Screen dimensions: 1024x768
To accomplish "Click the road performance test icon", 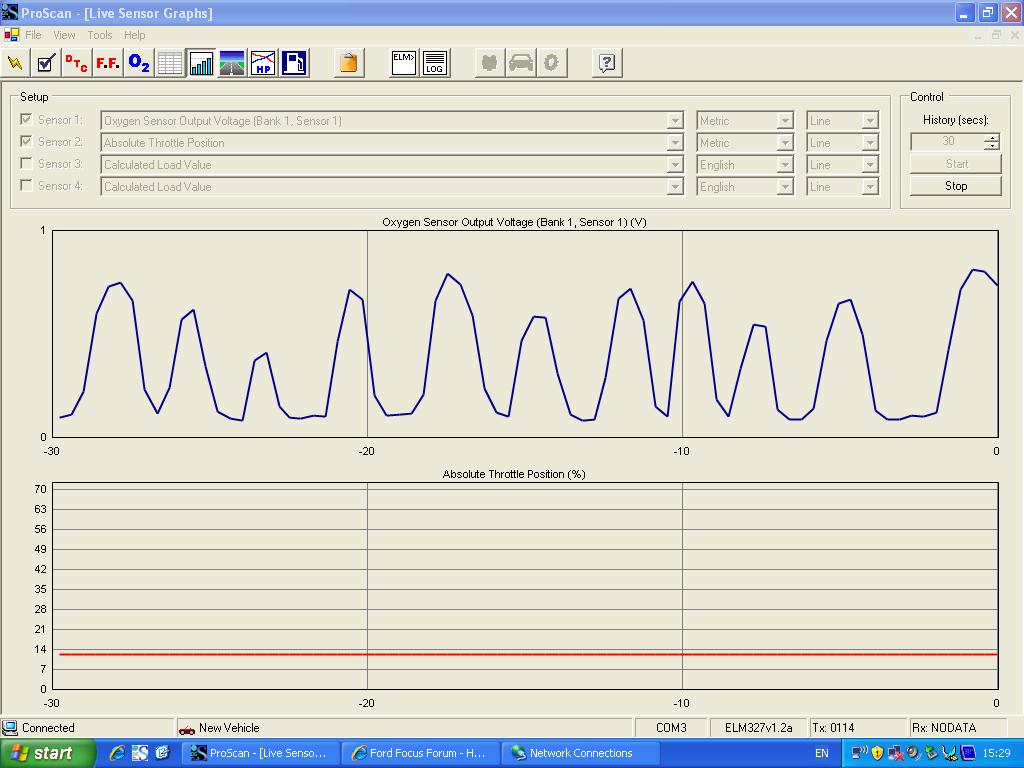I will pos(232,63).
